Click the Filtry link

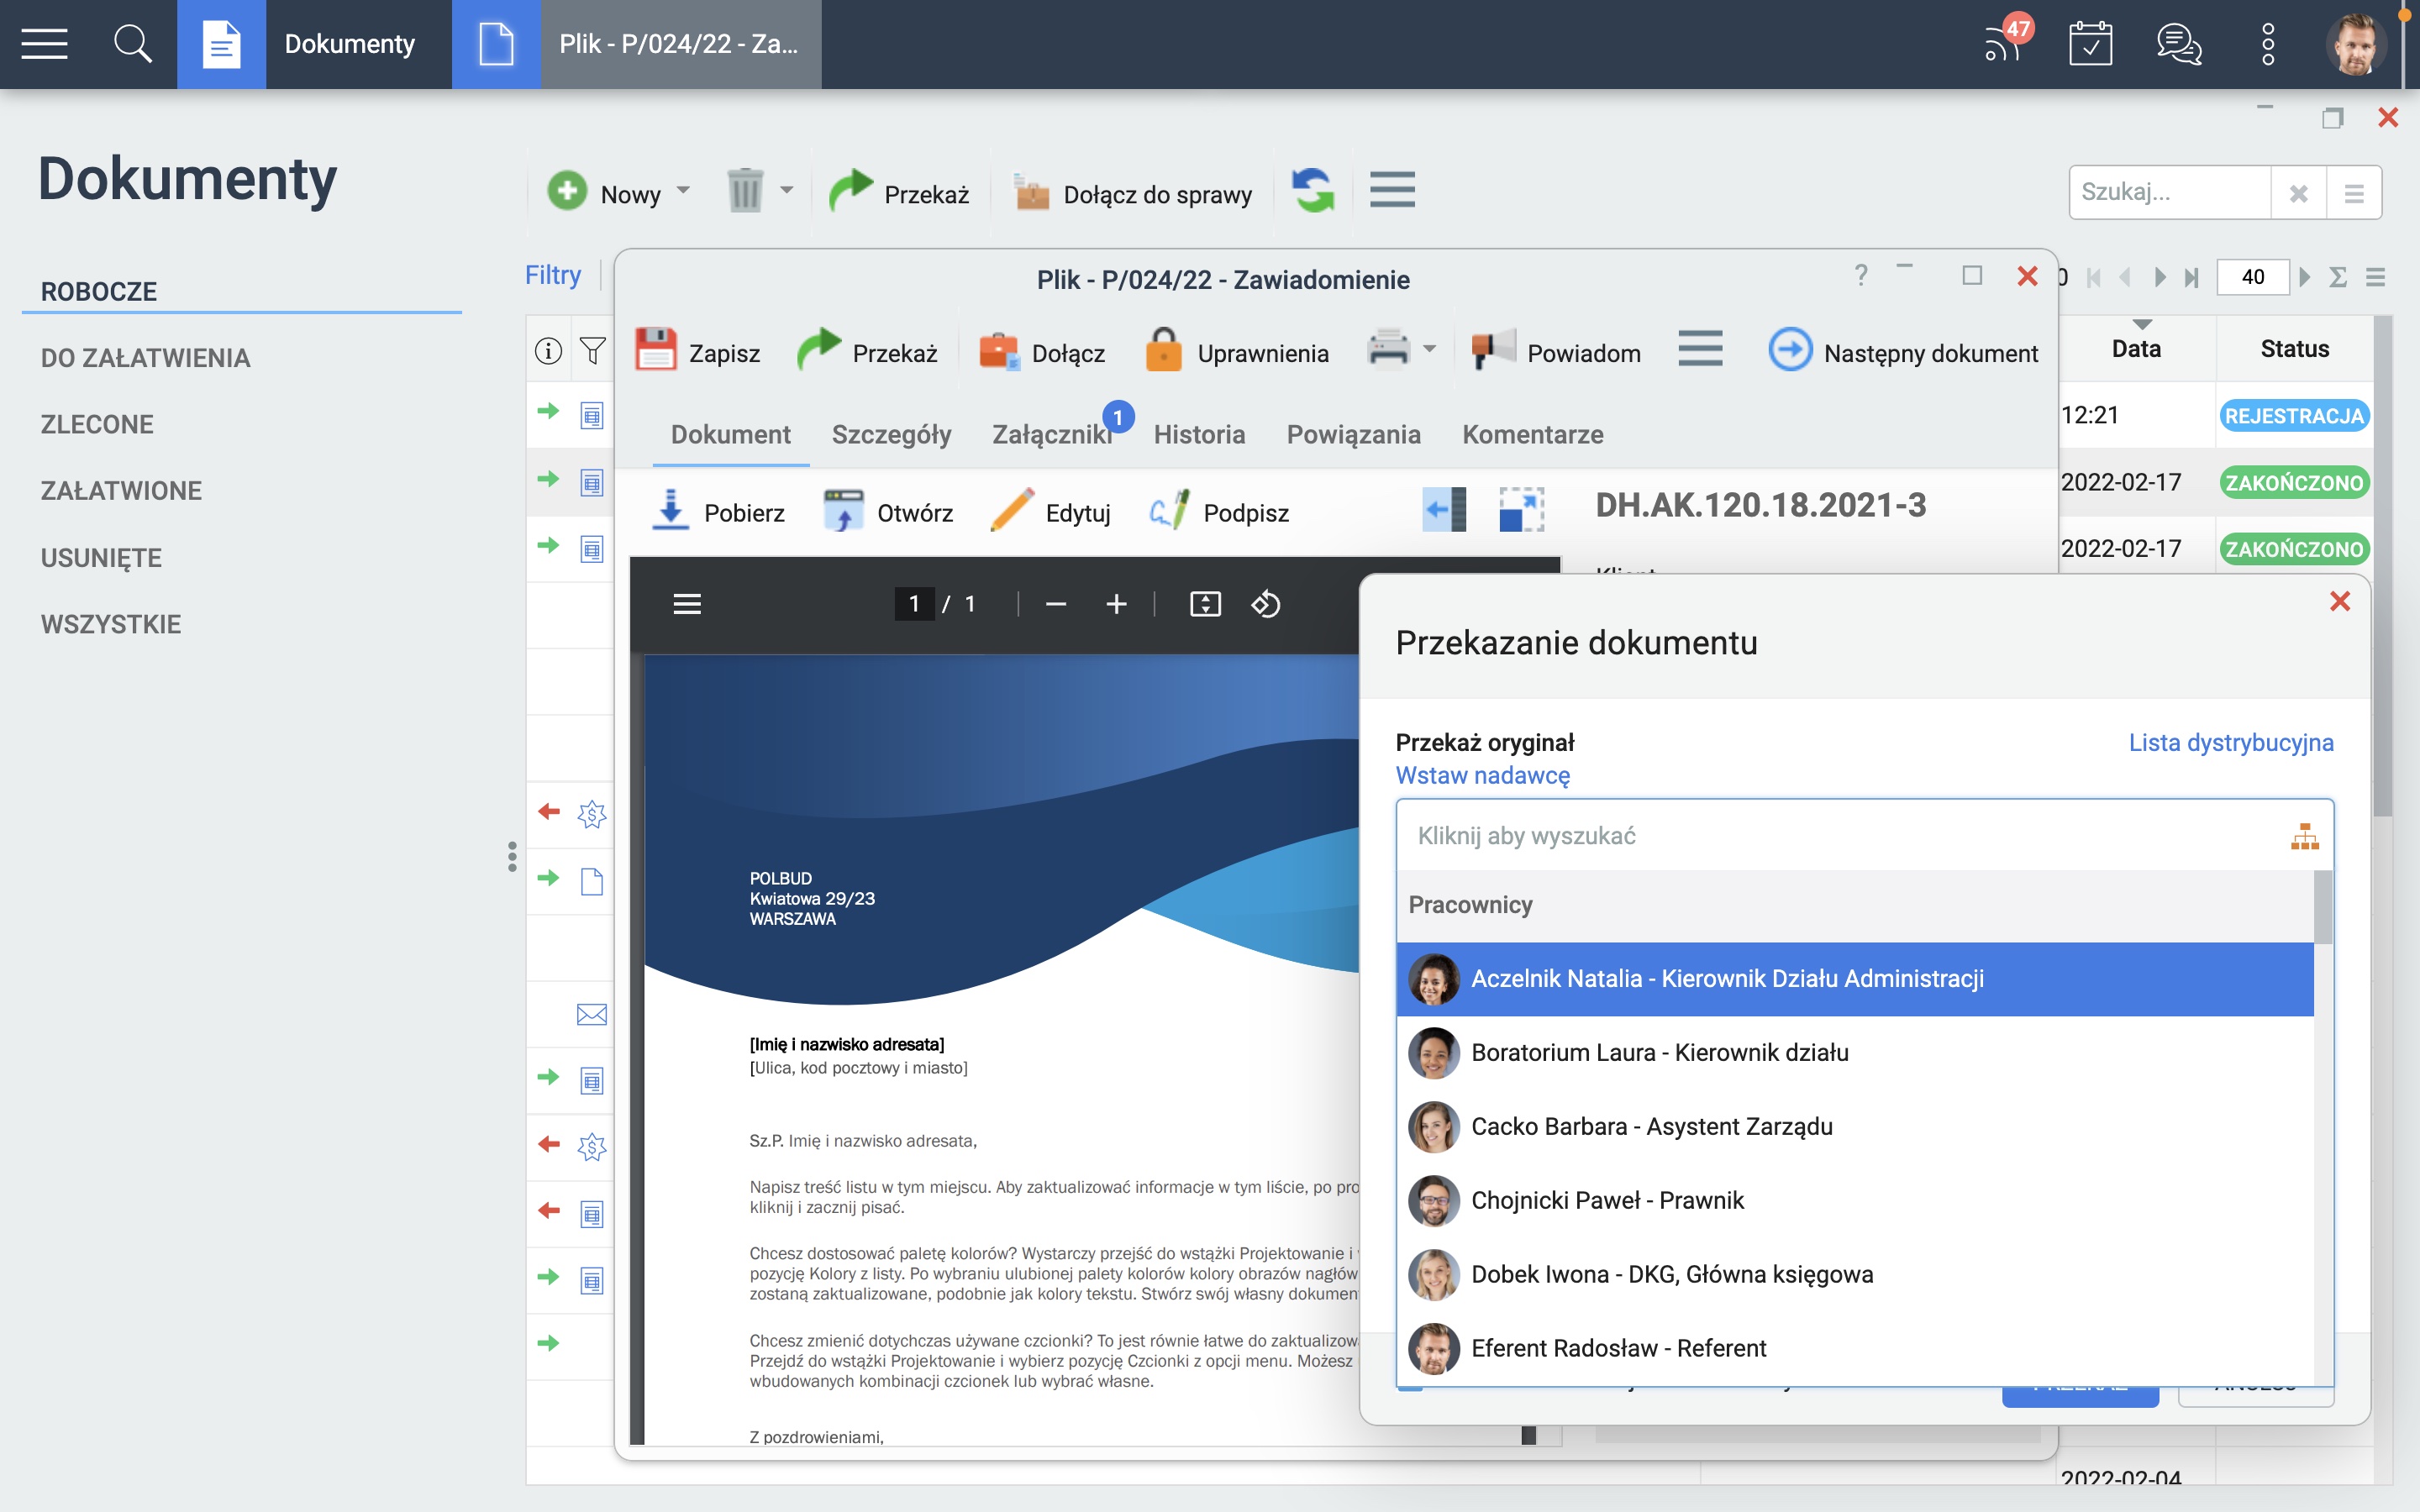pyautogui.click(x=553, y=275)
